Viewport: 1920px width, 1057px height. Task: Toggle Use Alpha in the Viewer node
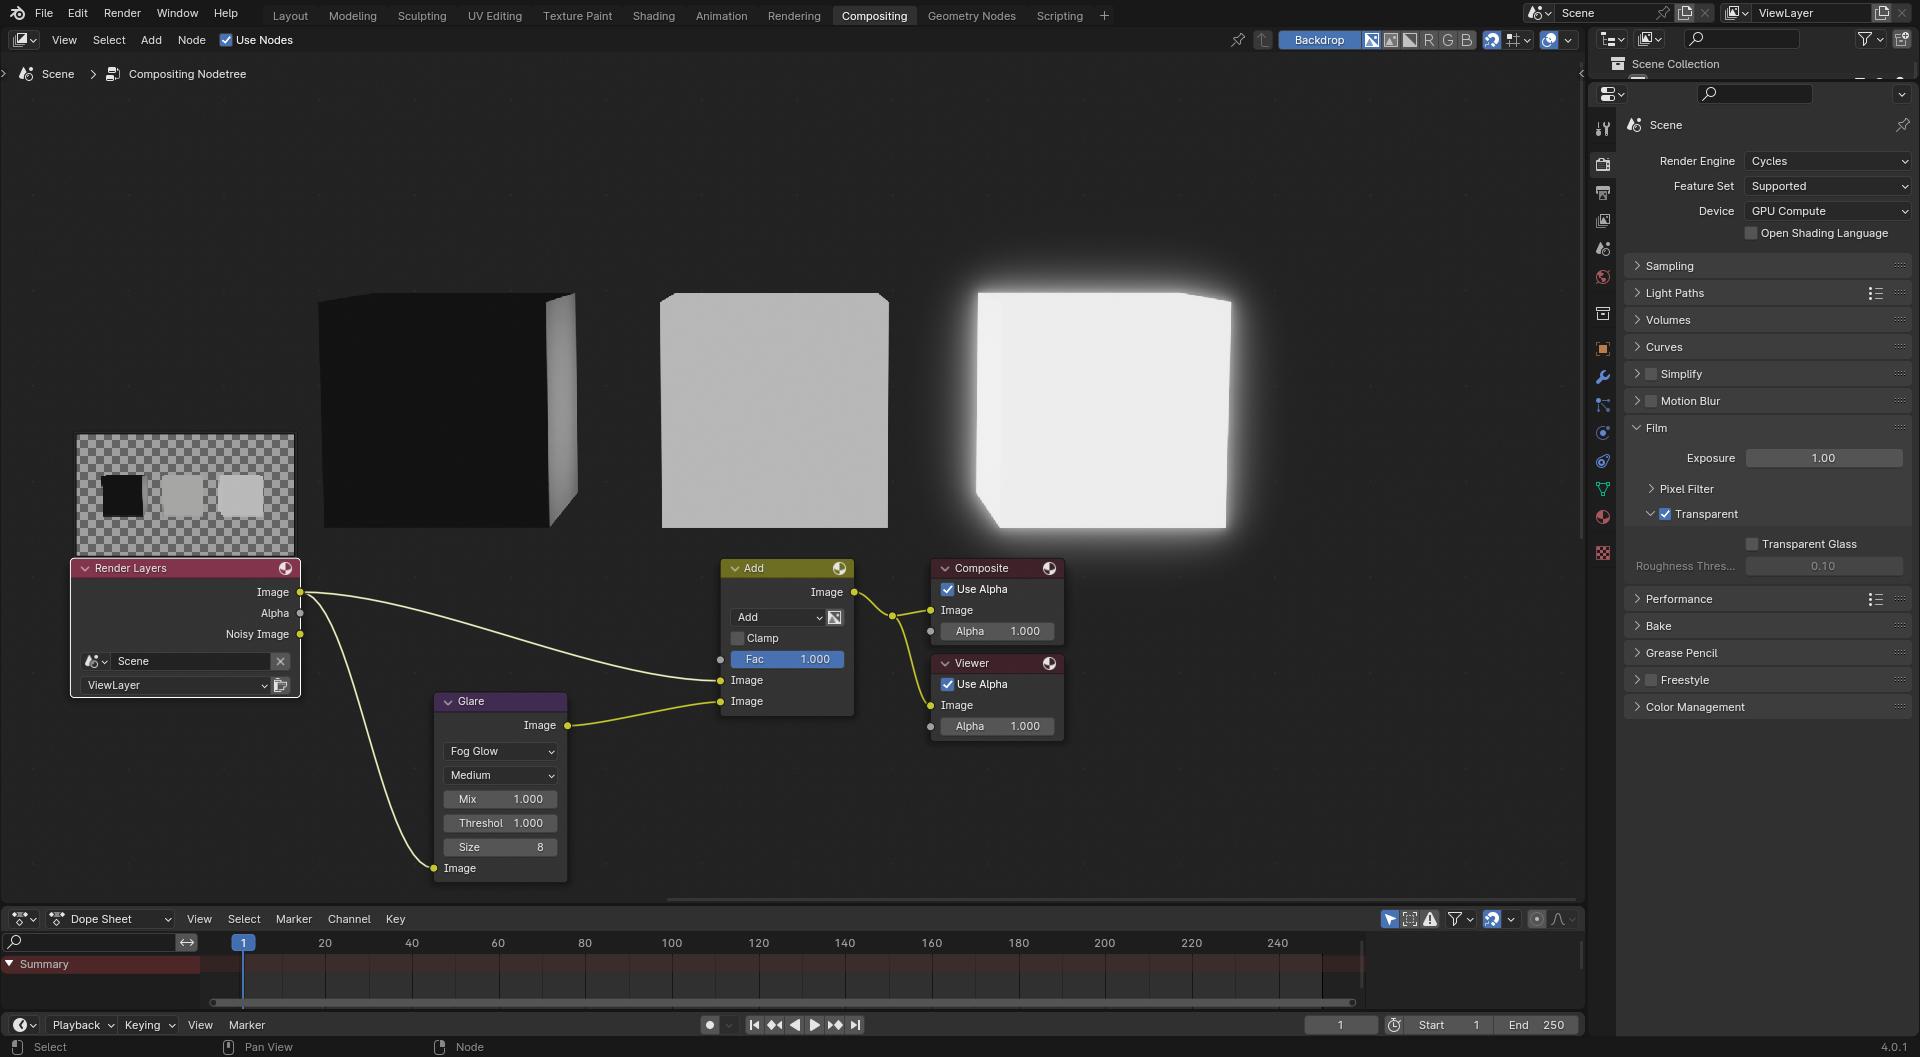[x=947, y=684]
